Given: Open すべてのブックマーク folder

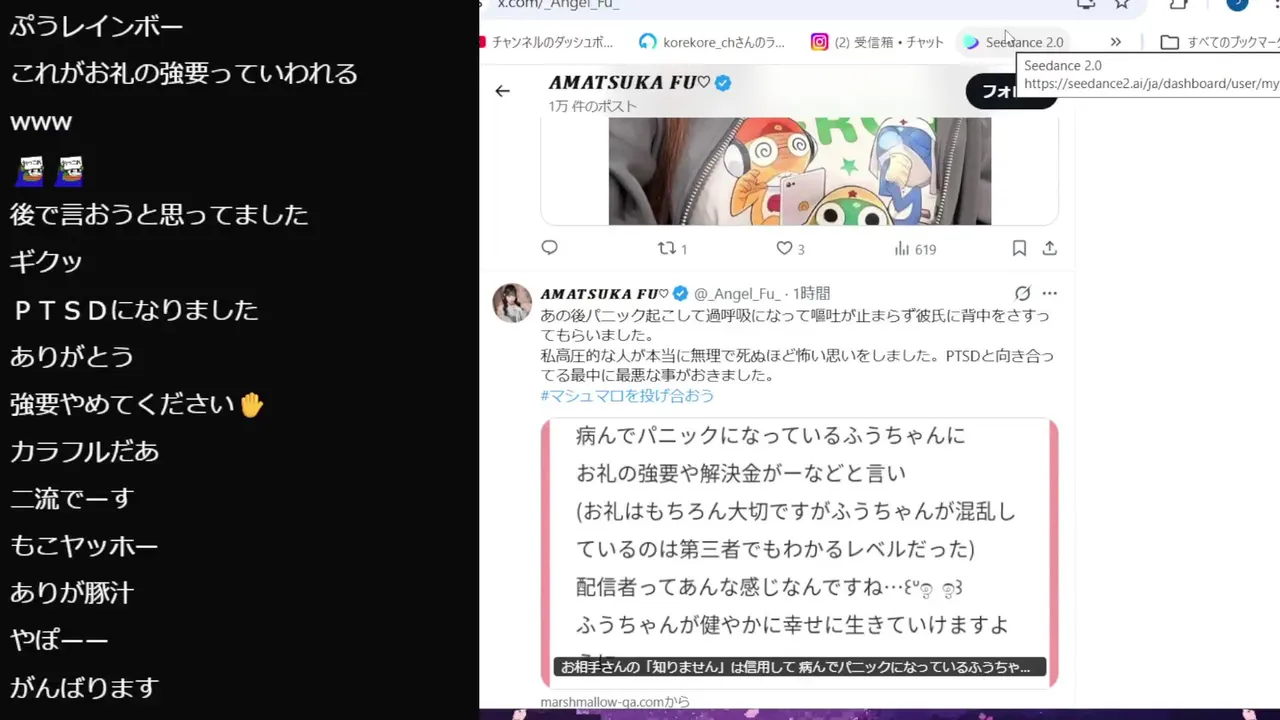Looking at the screenshot, I should (1220, 42).
